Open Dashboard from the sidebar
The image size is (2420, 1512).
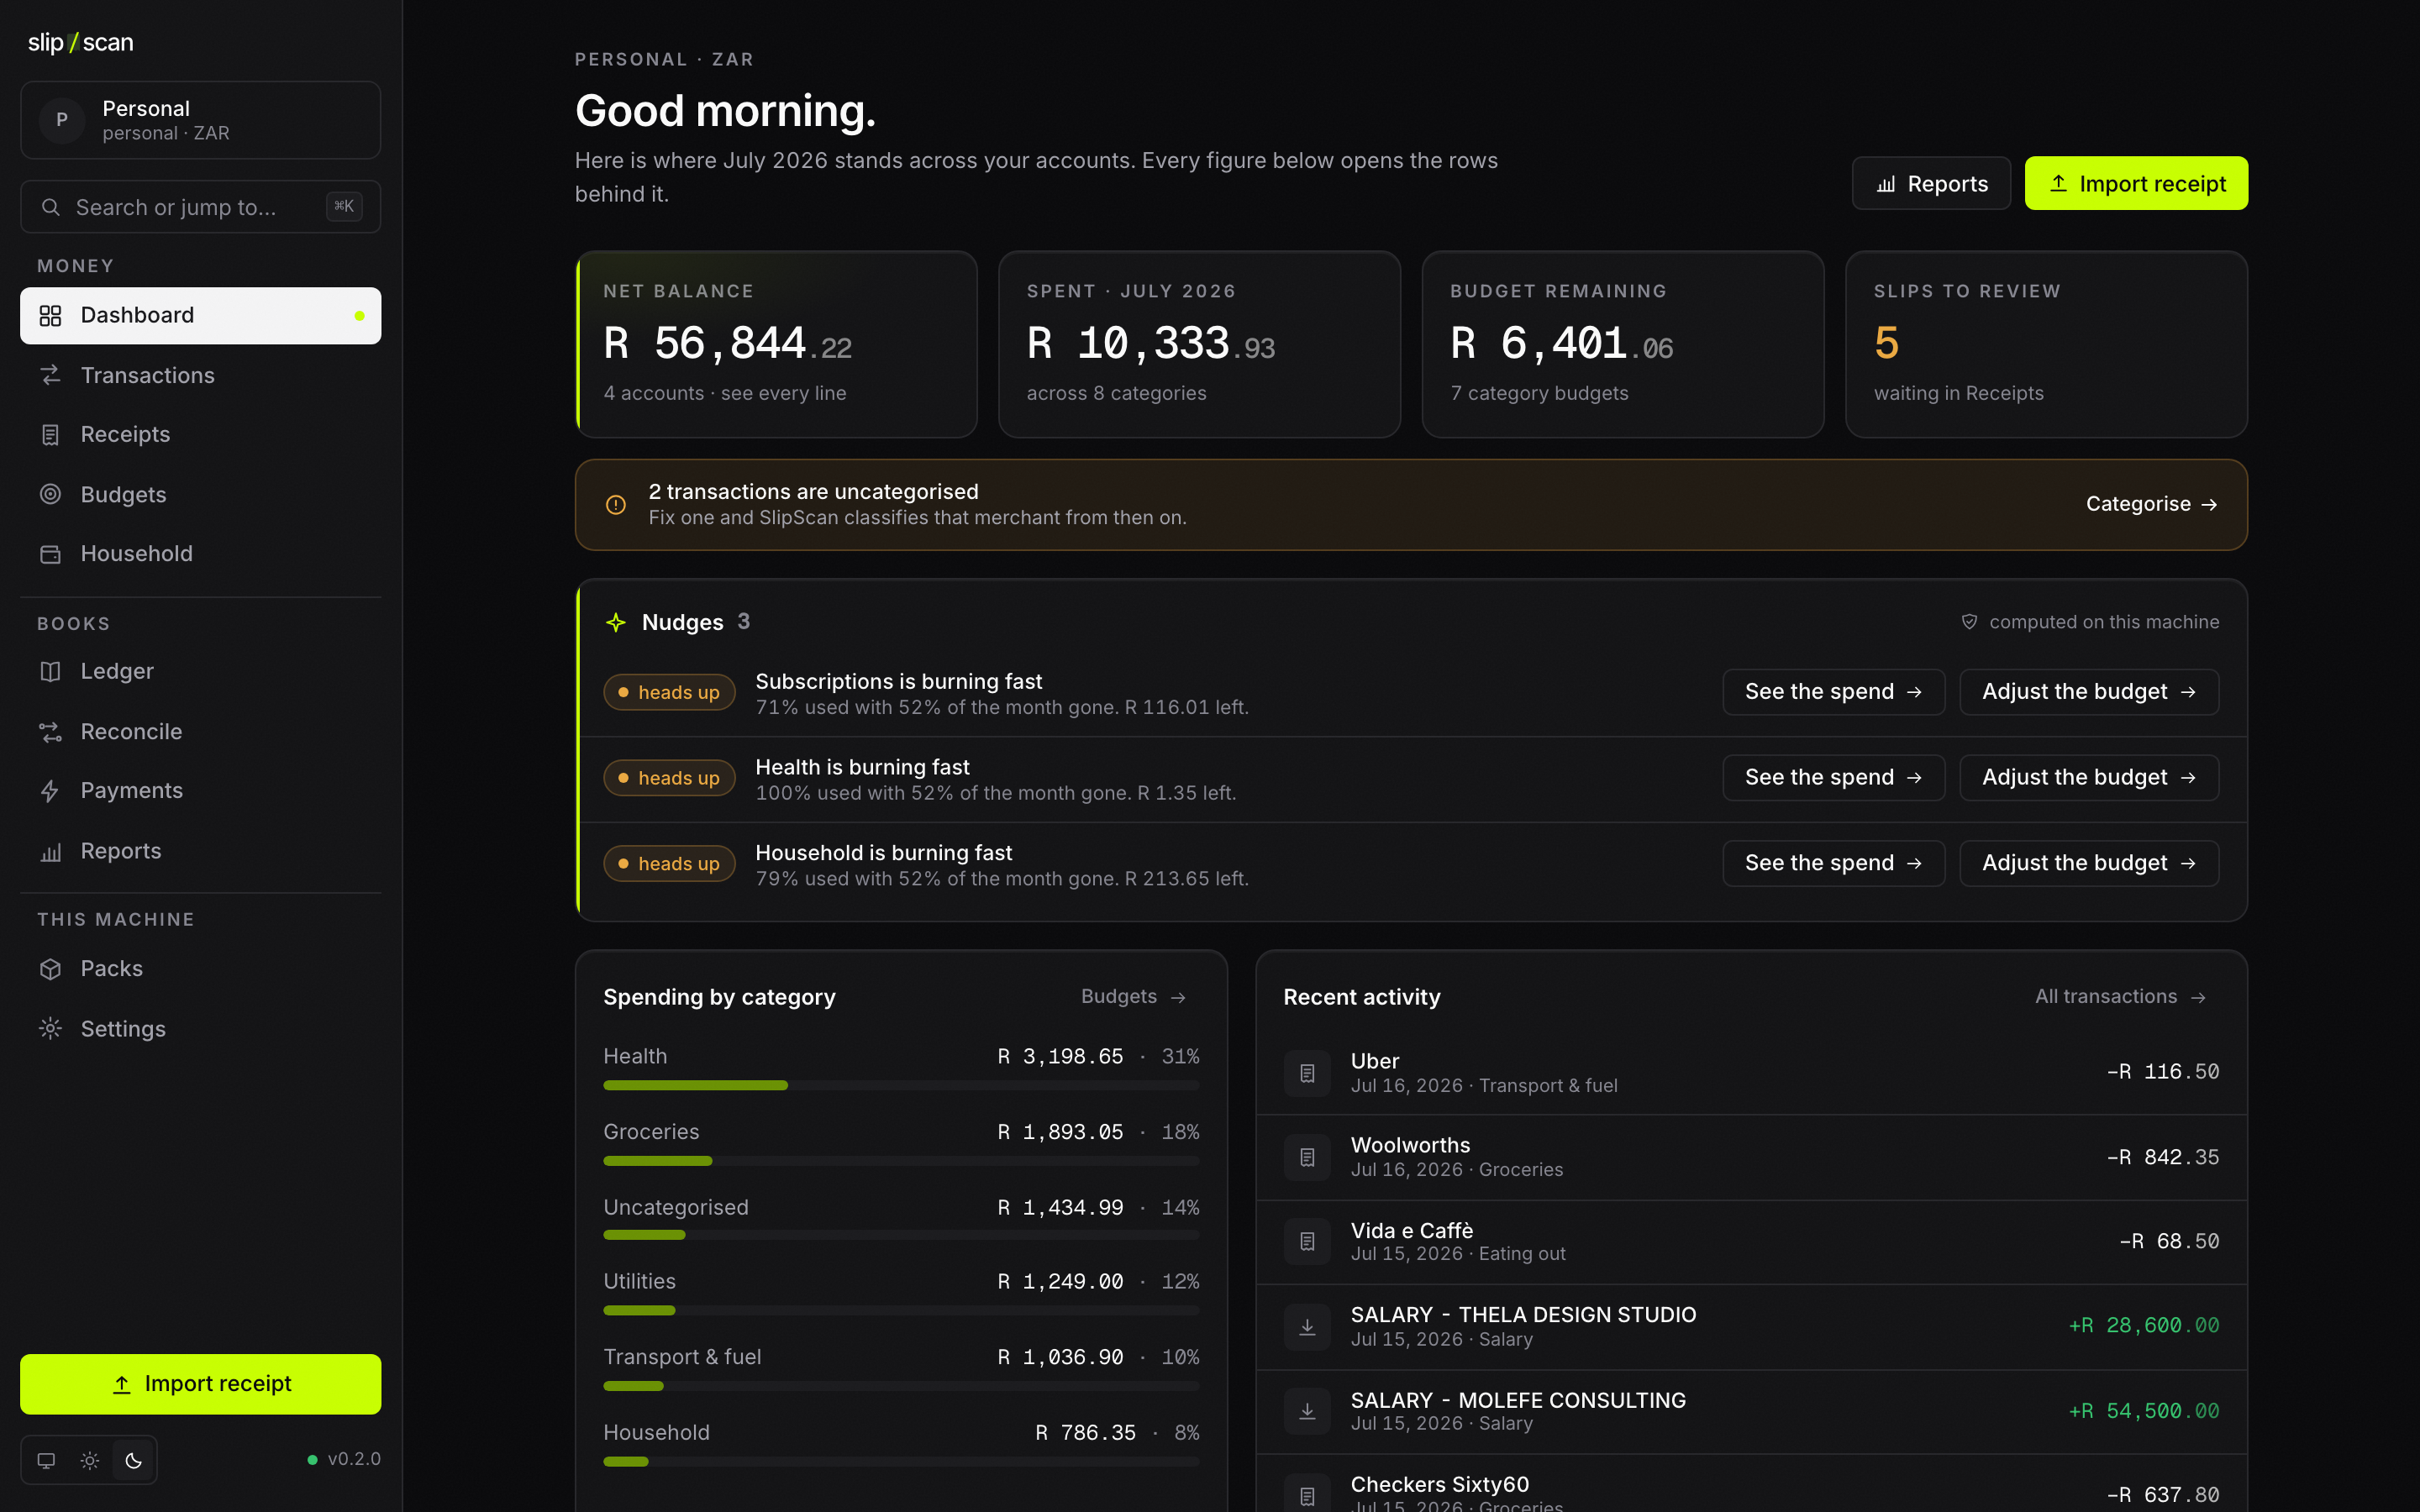[x=200, y=315]
